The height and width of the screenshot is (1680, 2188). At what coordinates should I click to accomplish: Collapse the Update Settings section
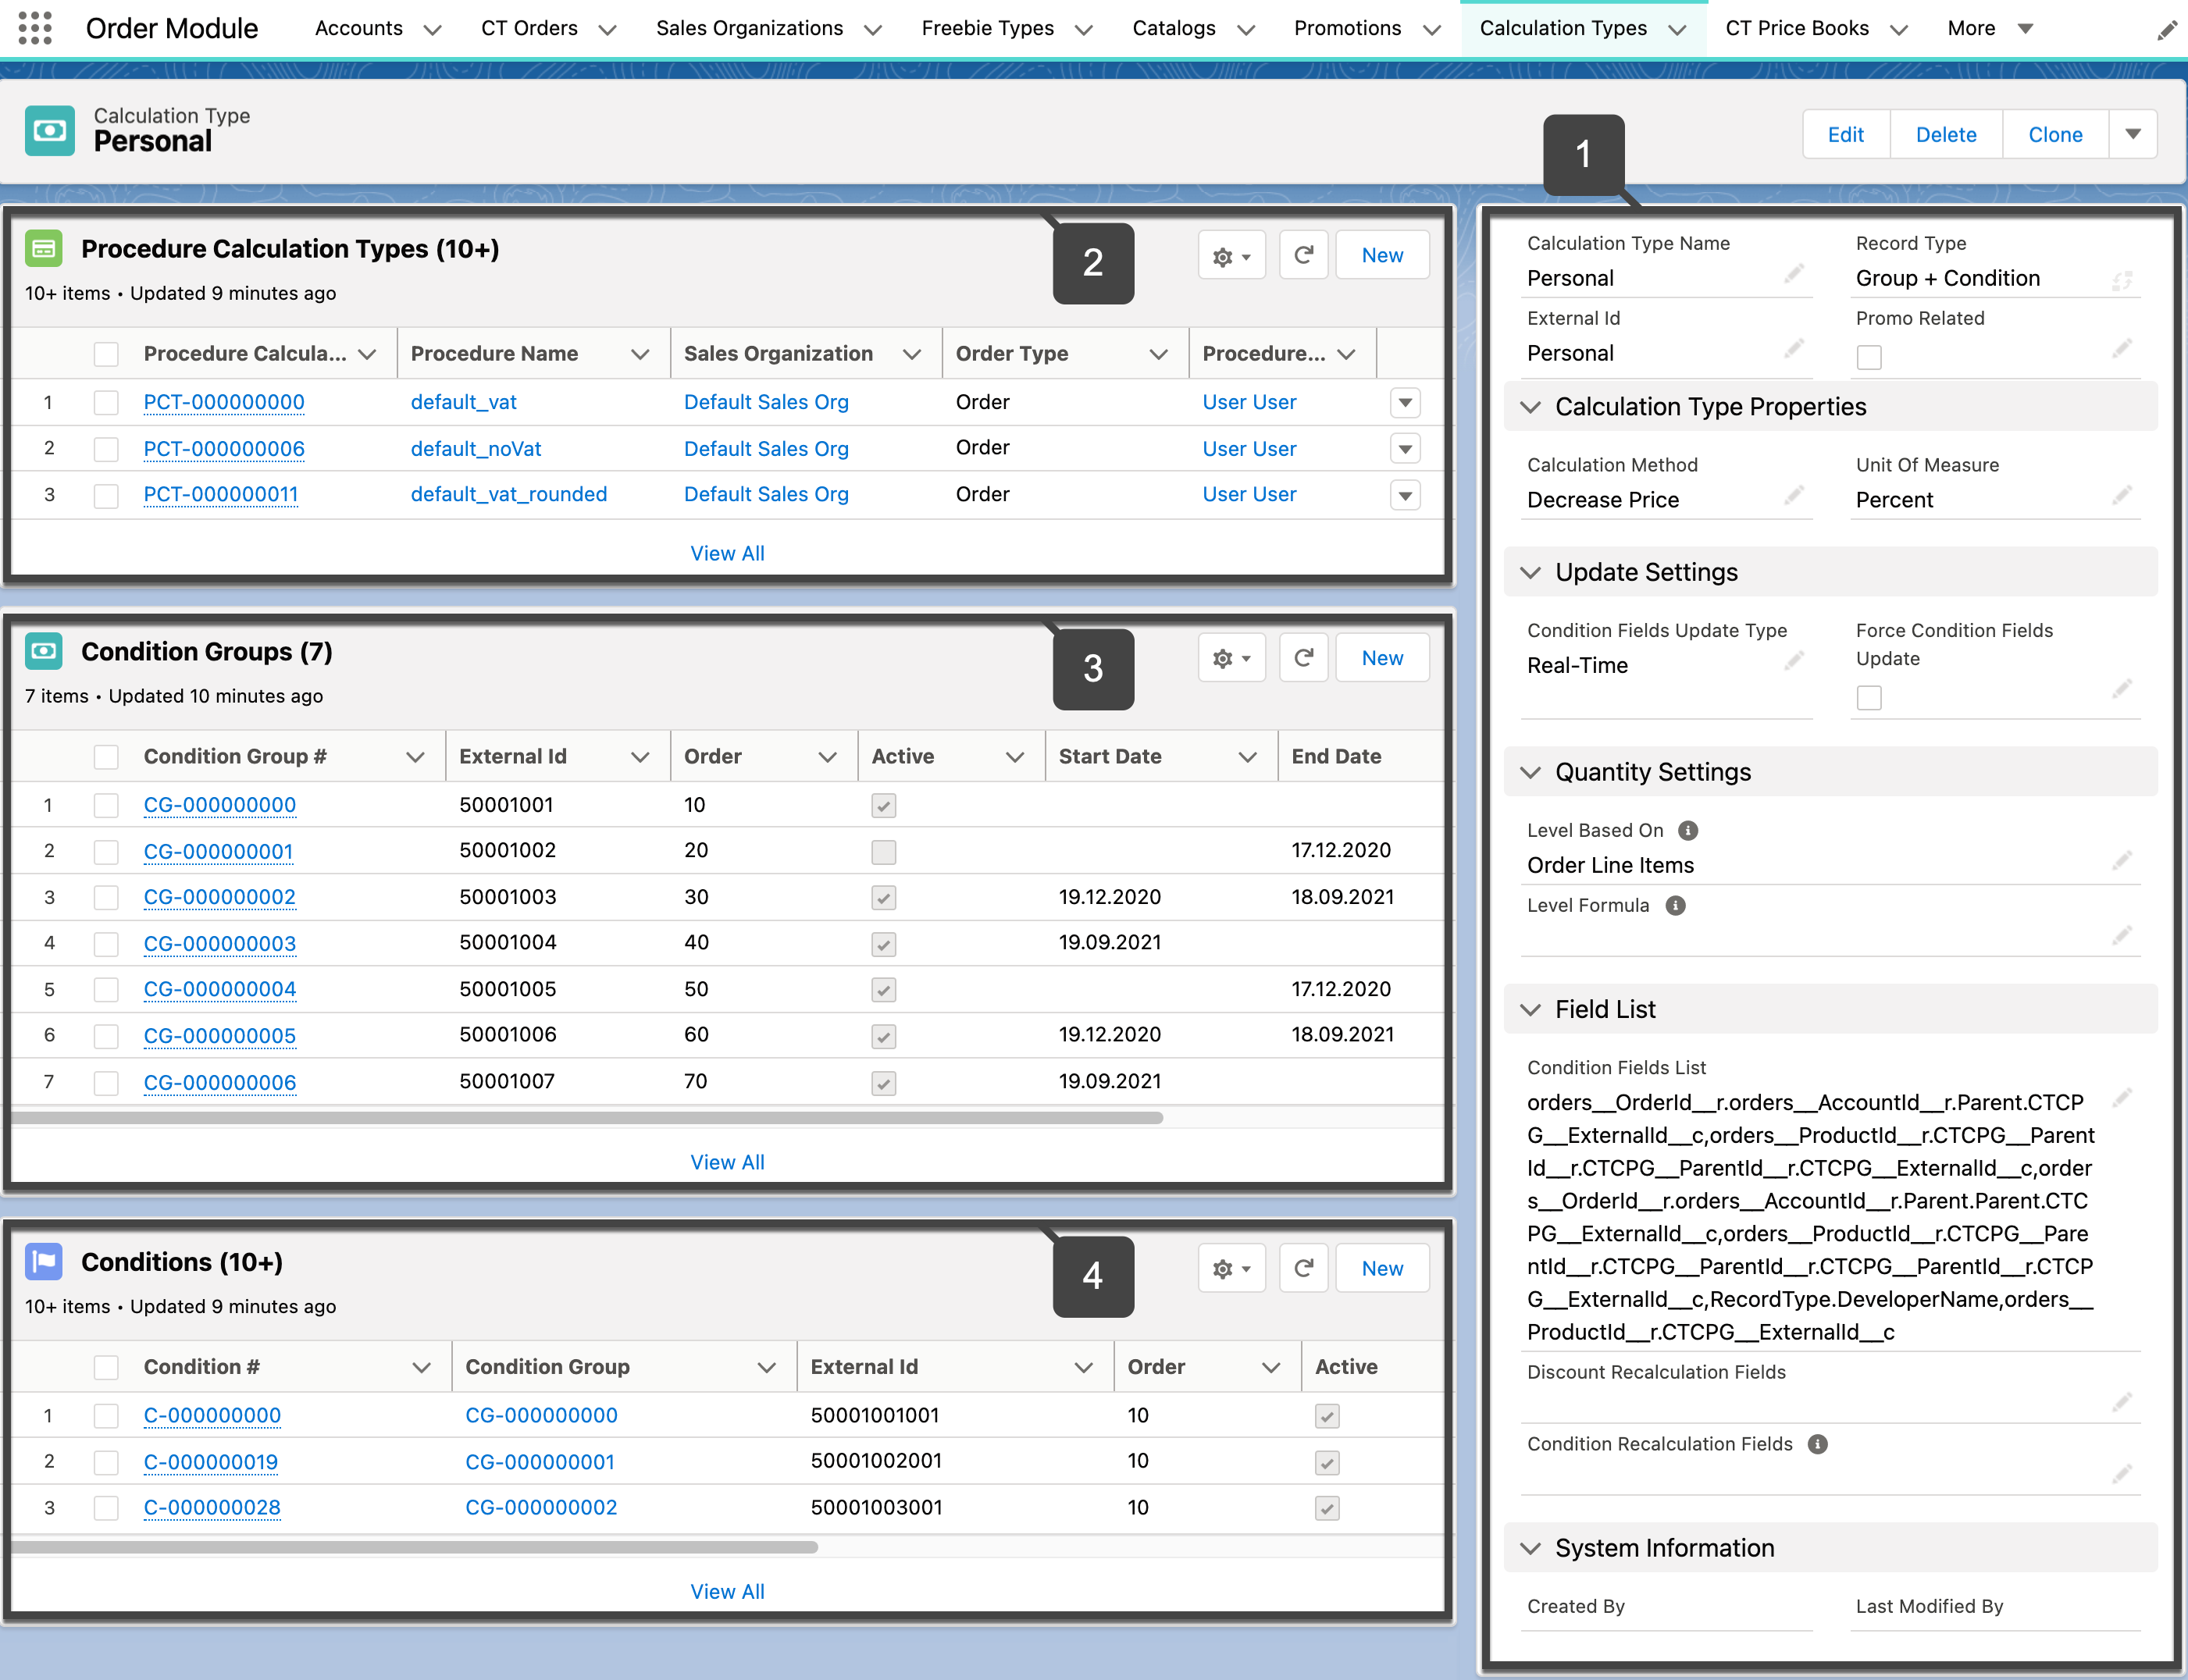point(1530,572)
